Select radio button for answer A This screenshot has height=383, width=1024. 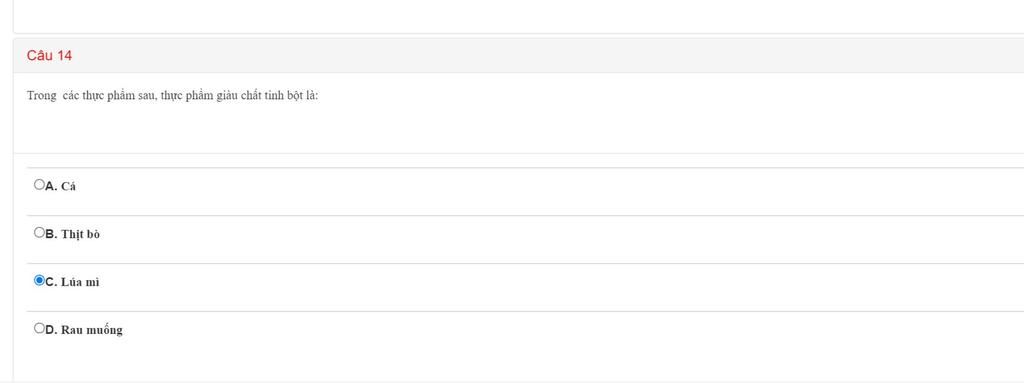click(39, 185)
